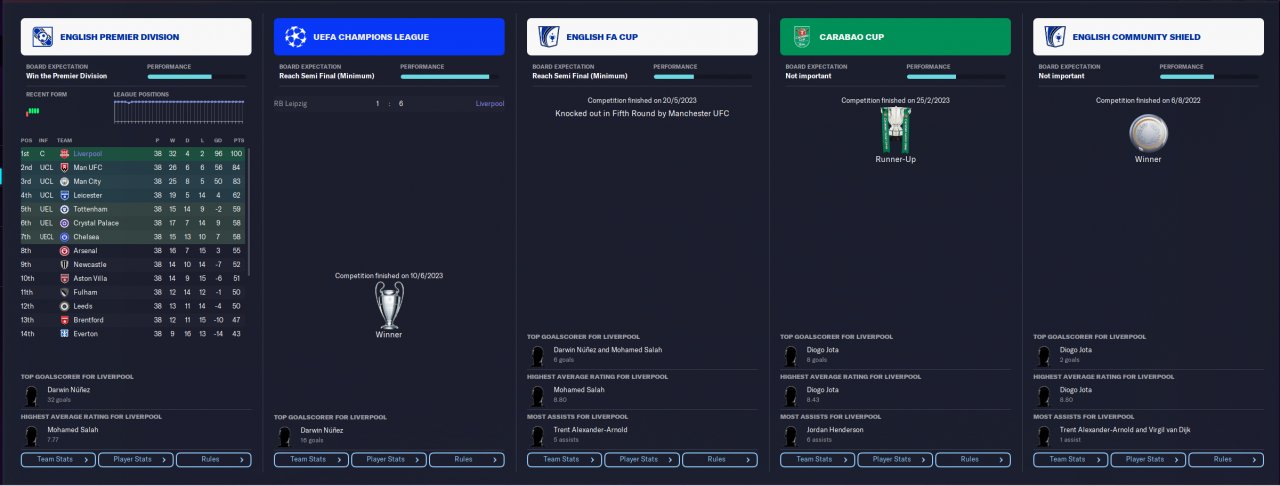Click the Carabao Cup Runner-Up trophy icon

895,129
